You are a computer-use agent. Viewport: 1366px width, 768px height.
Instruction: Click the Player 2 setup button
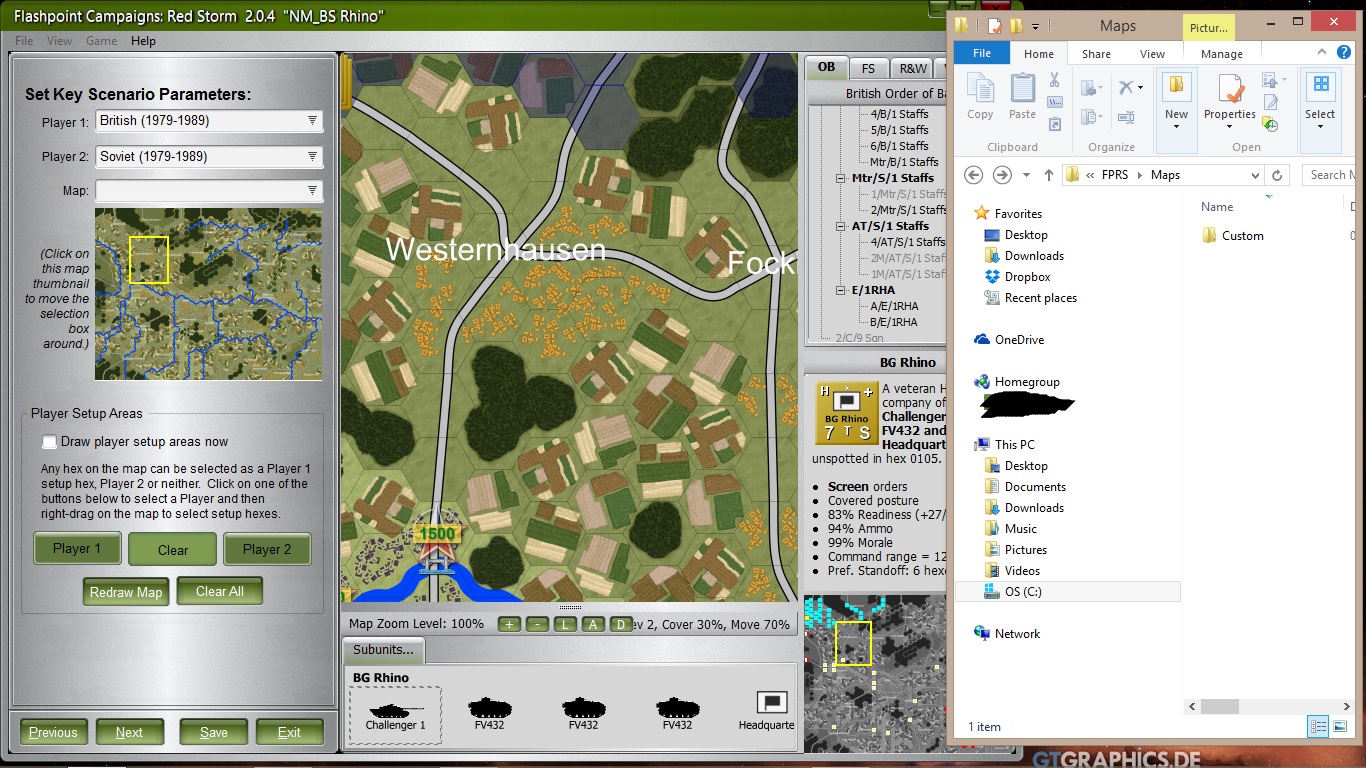pyautogui.click(x=267, y=549)
